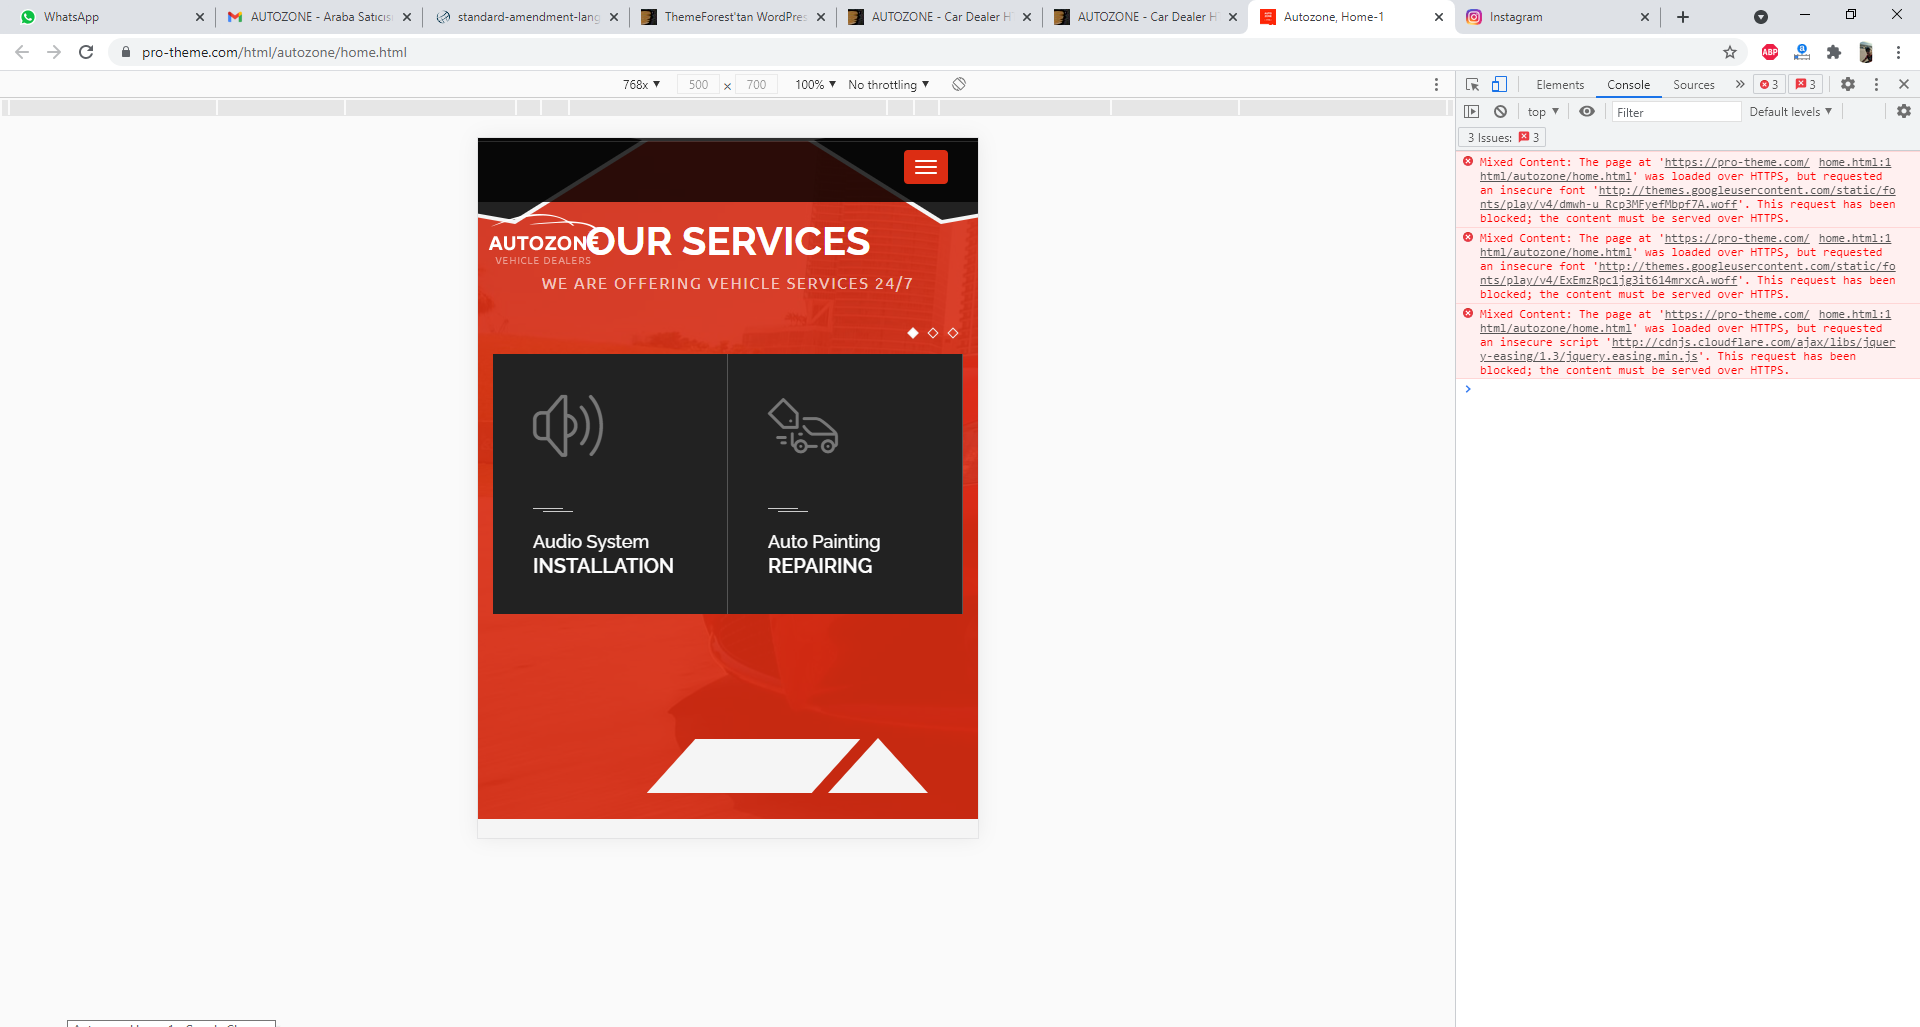The image size is (1920, 1027).
Task: Switch to the Instagram browser tab
Action: click(1556, 17)
